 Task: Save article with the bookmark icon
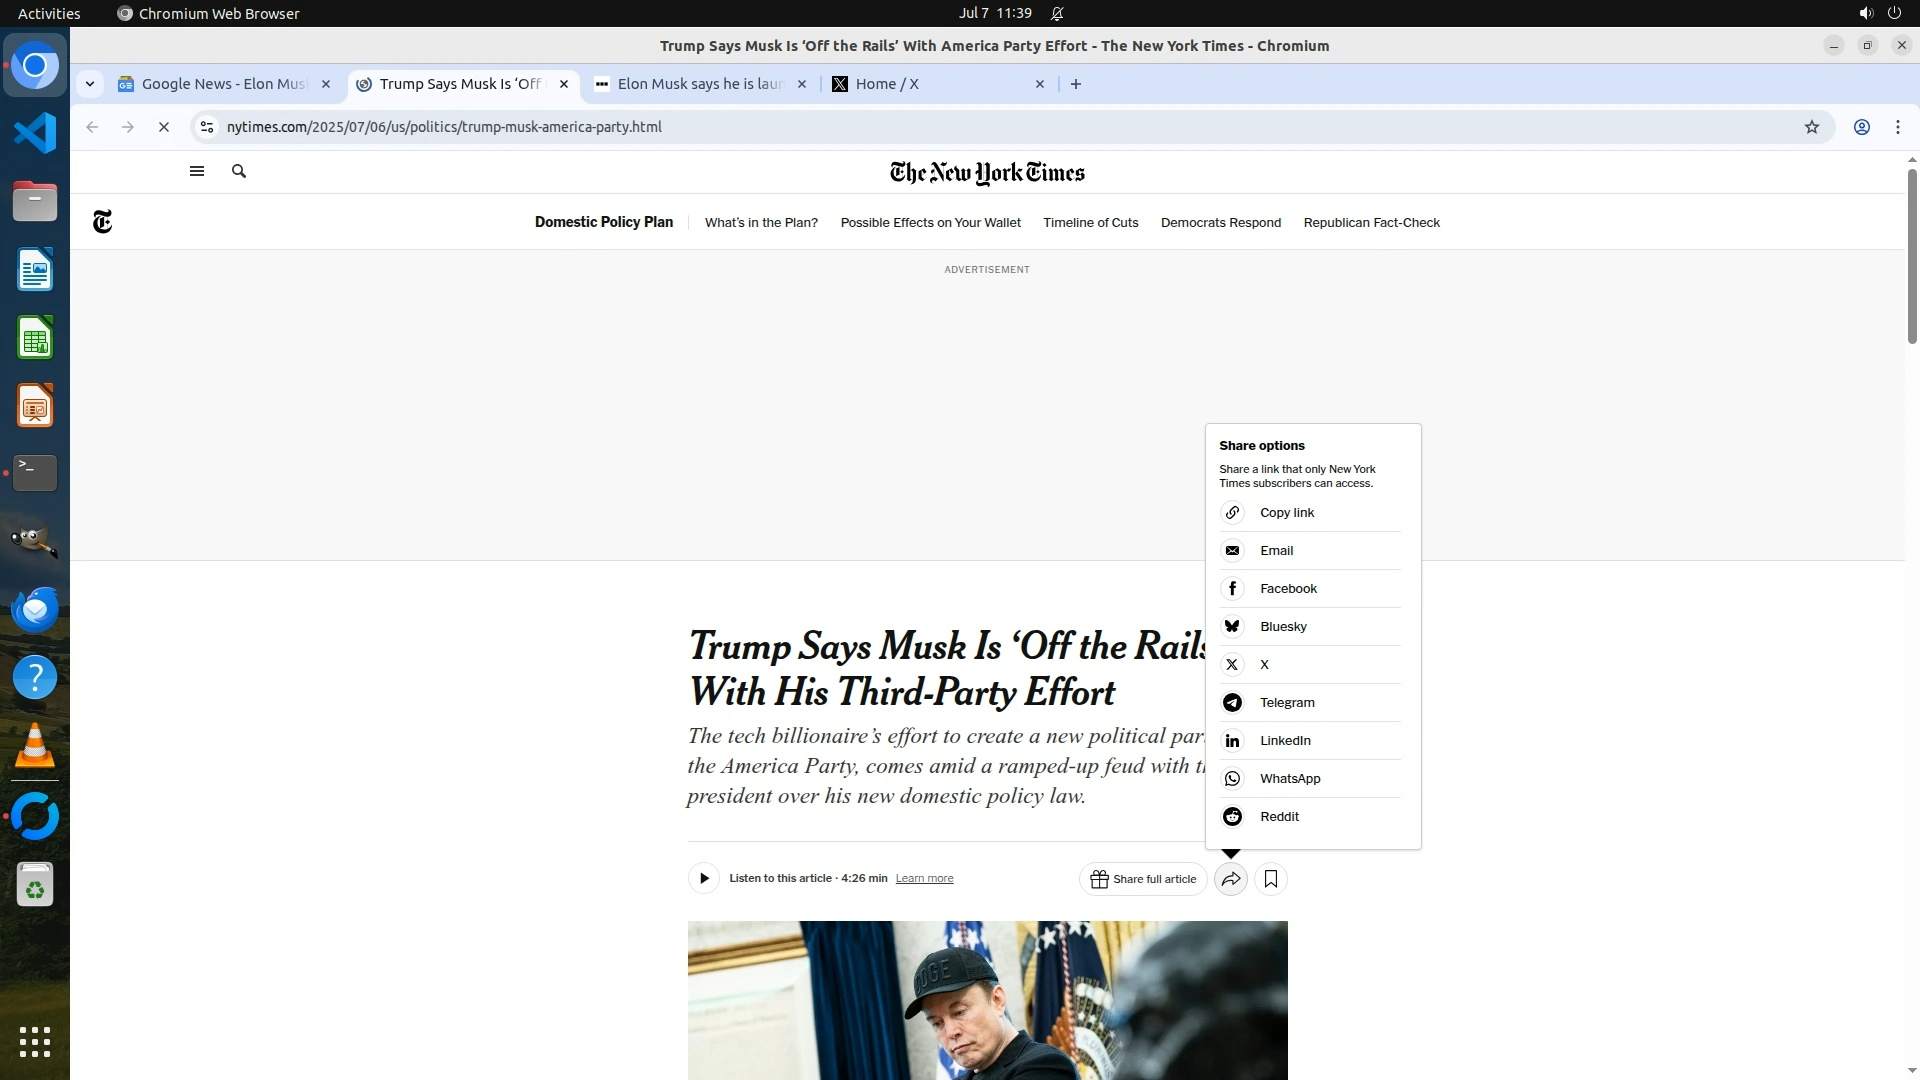tap(1271, 879)
